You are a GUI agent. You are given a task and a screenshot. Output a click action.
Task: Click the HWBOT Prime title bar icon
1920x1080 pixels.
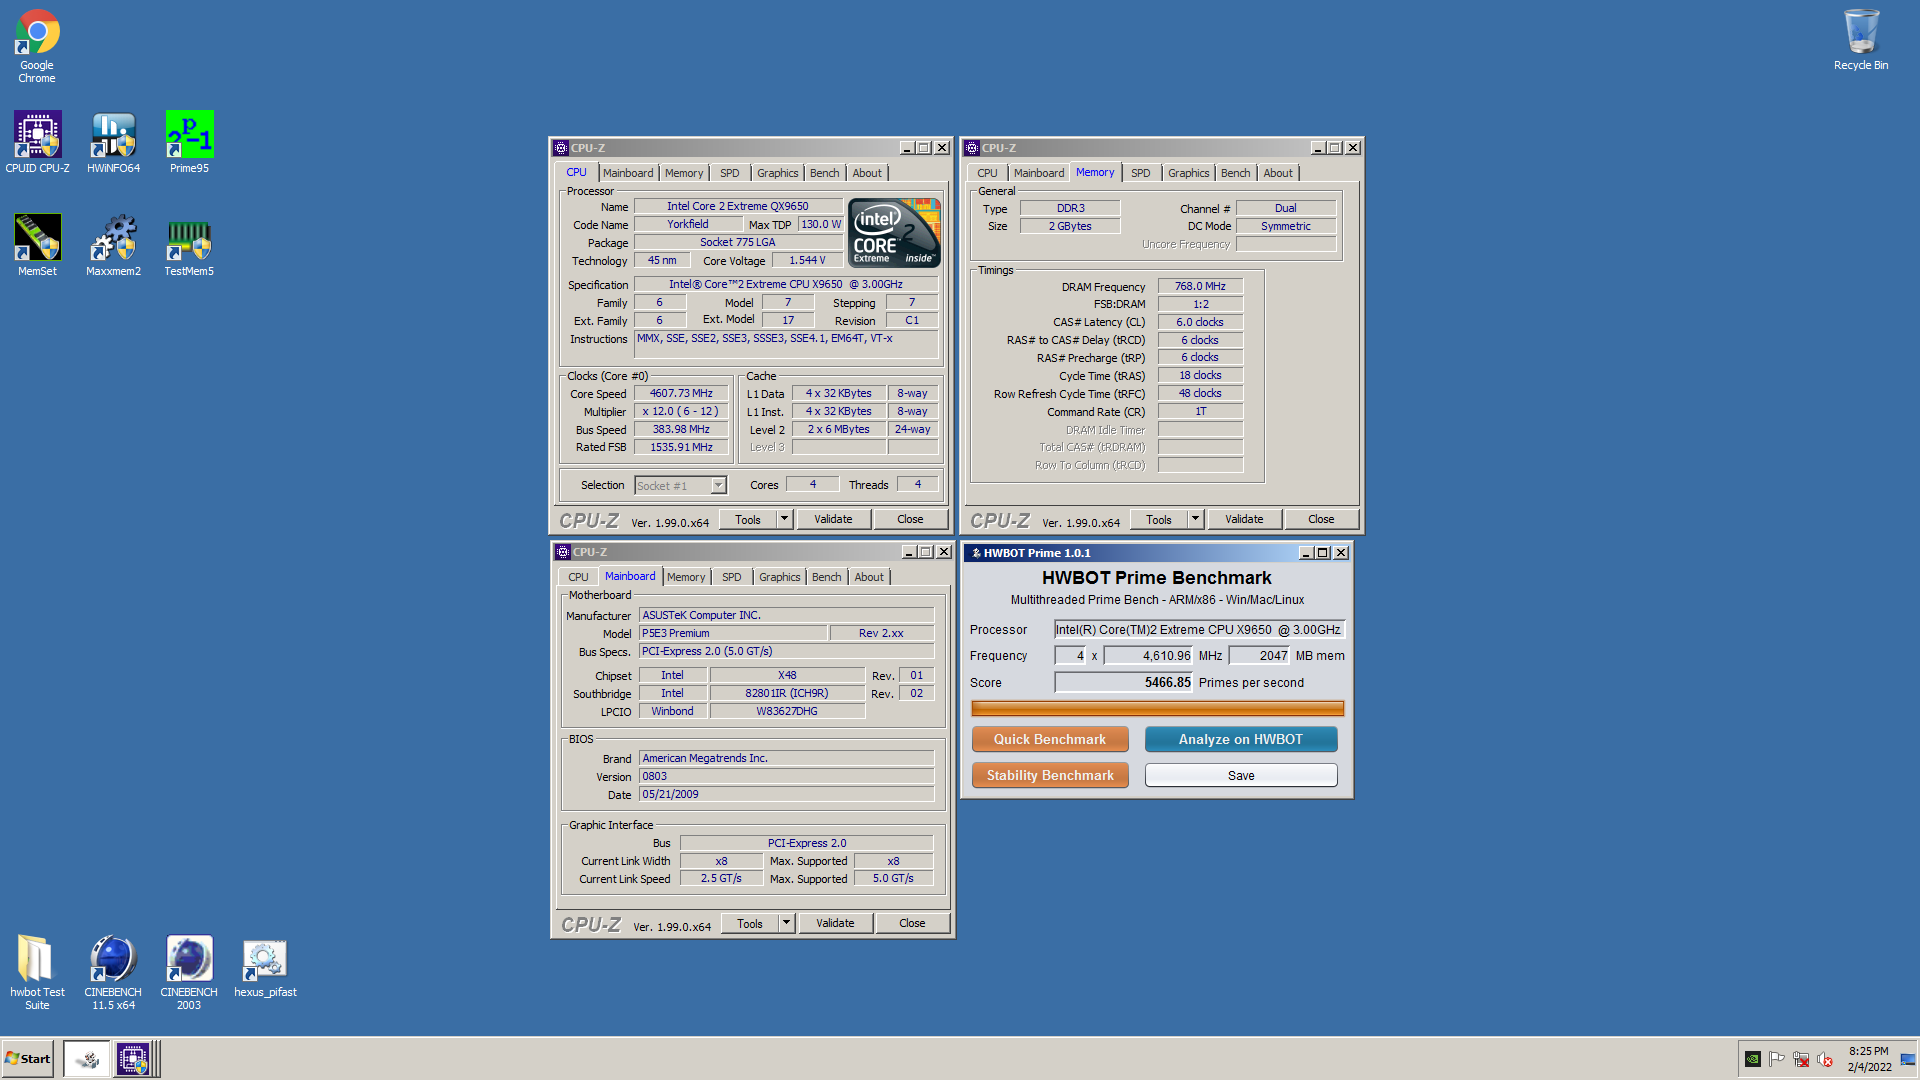coord(976,553)
